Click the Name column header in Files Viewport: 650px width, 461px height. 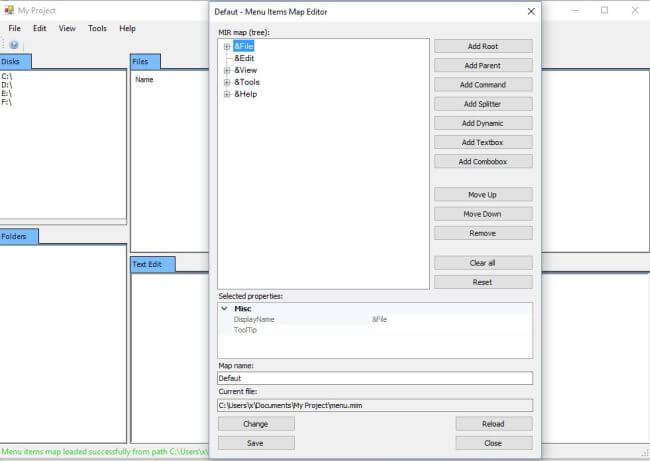coord(144,79)
